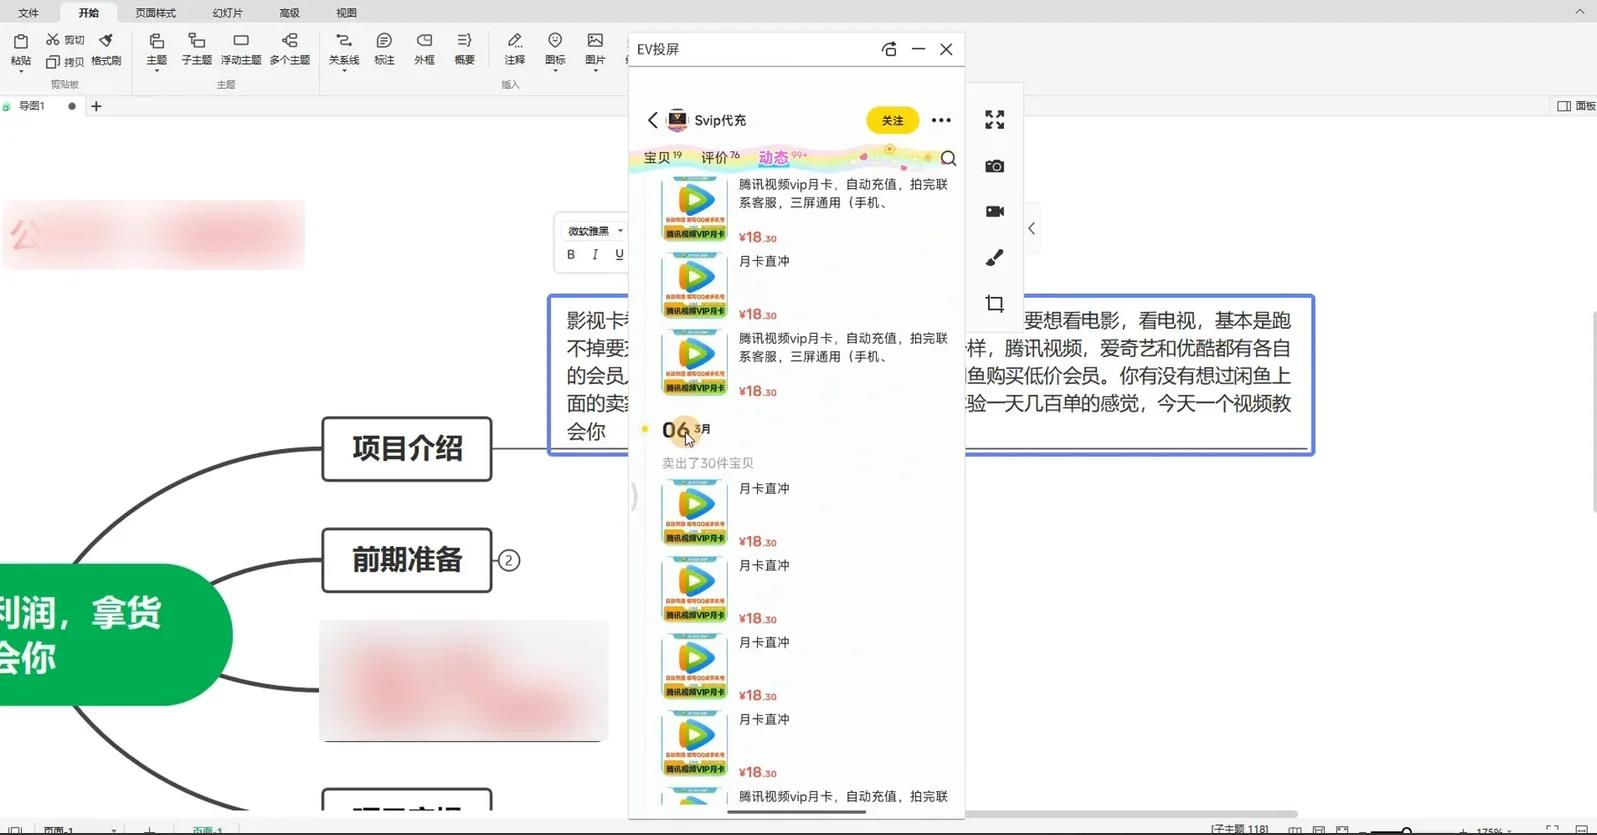Select the 前期准备 mind map node

(407, 560)
